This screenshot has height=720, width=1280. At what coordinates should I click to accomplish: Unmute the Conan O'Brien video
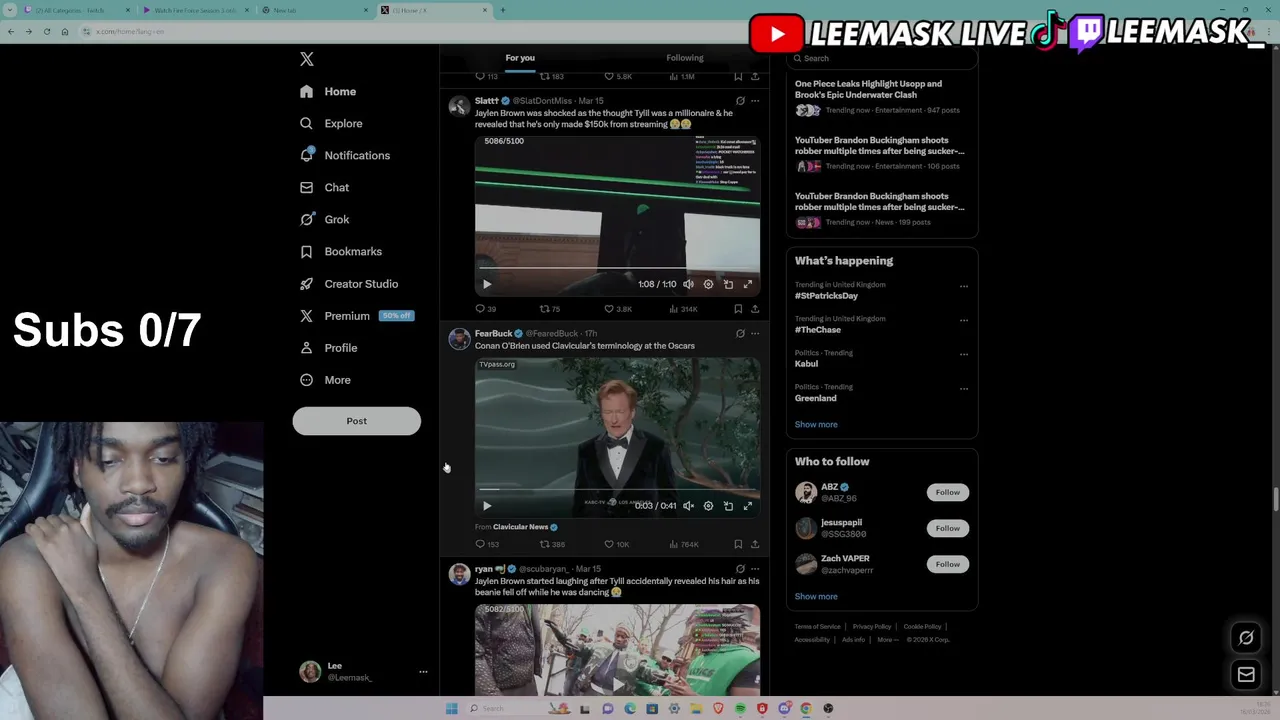pos(688,506)
